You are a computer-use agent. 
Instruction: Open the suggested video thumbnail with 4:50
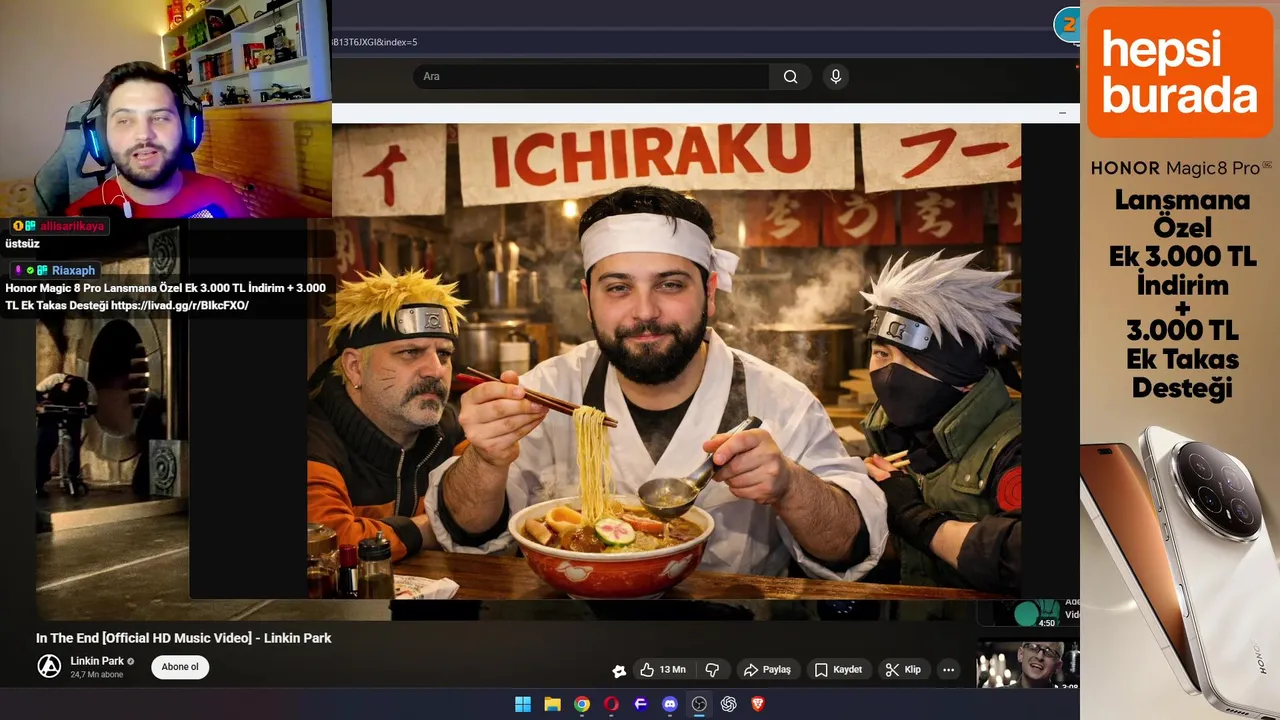(x=1028, y=613)
